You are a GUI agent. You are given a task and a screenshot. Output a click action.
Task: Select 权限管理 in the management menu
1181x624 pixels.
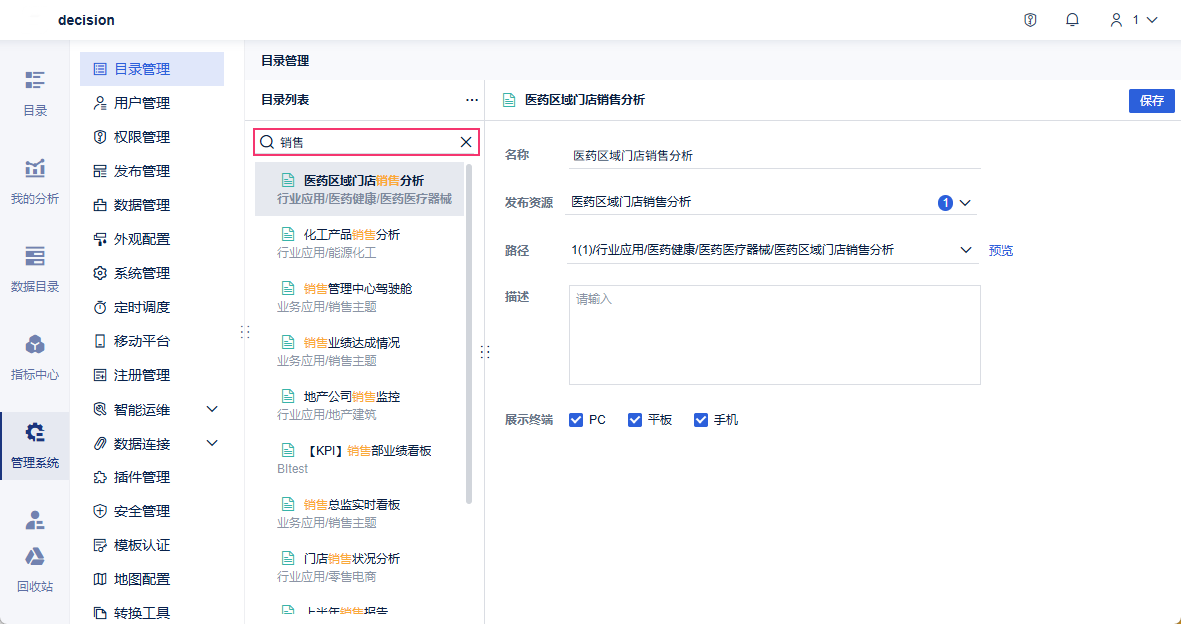pyautogui.click(x=141, y=137)
